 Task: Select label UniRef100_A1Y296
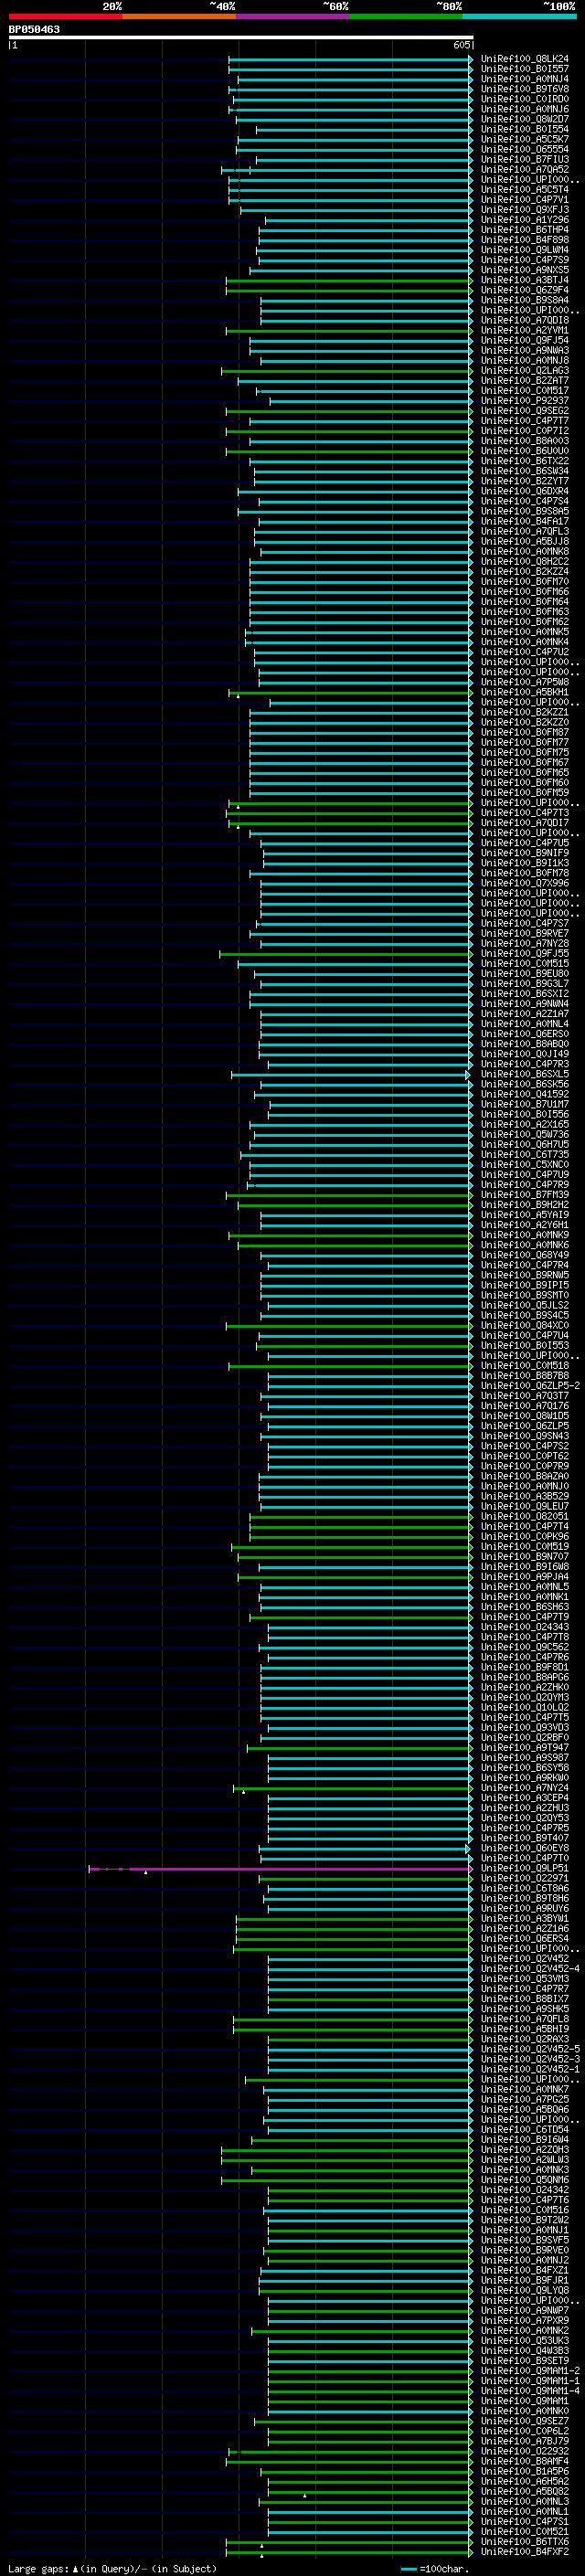(525, 220)
